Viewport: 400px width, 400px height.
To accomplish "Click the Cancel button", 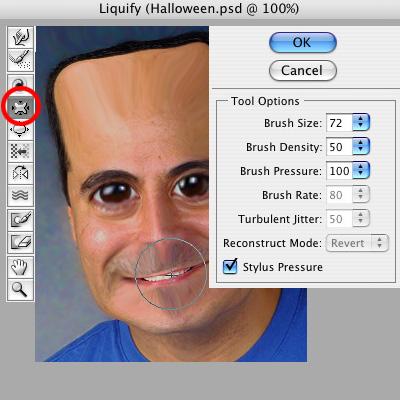I will tap(302, 71).
